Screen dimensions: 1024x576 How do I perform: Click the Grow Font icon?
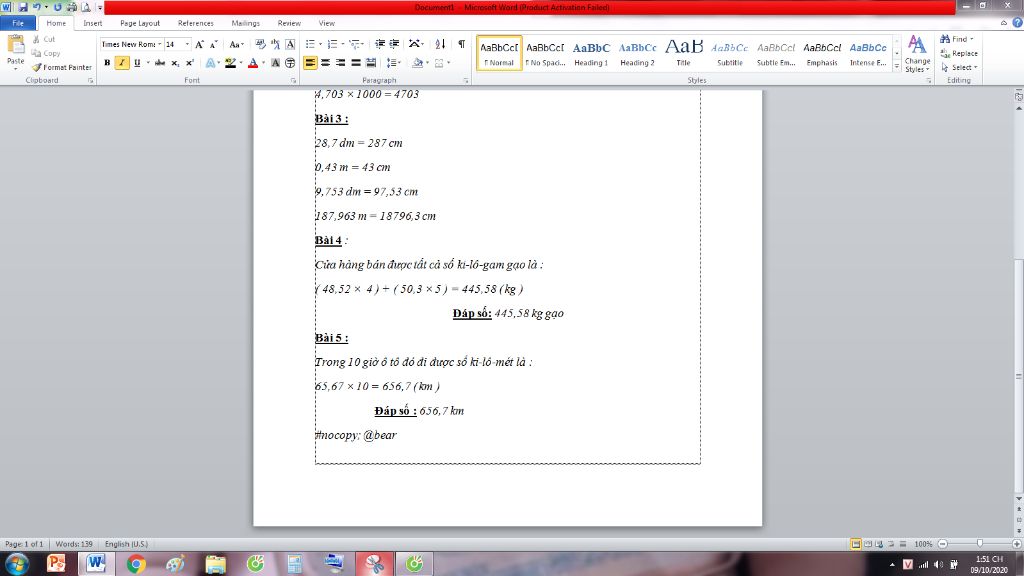pyautogui.click(x=200, y=44)
